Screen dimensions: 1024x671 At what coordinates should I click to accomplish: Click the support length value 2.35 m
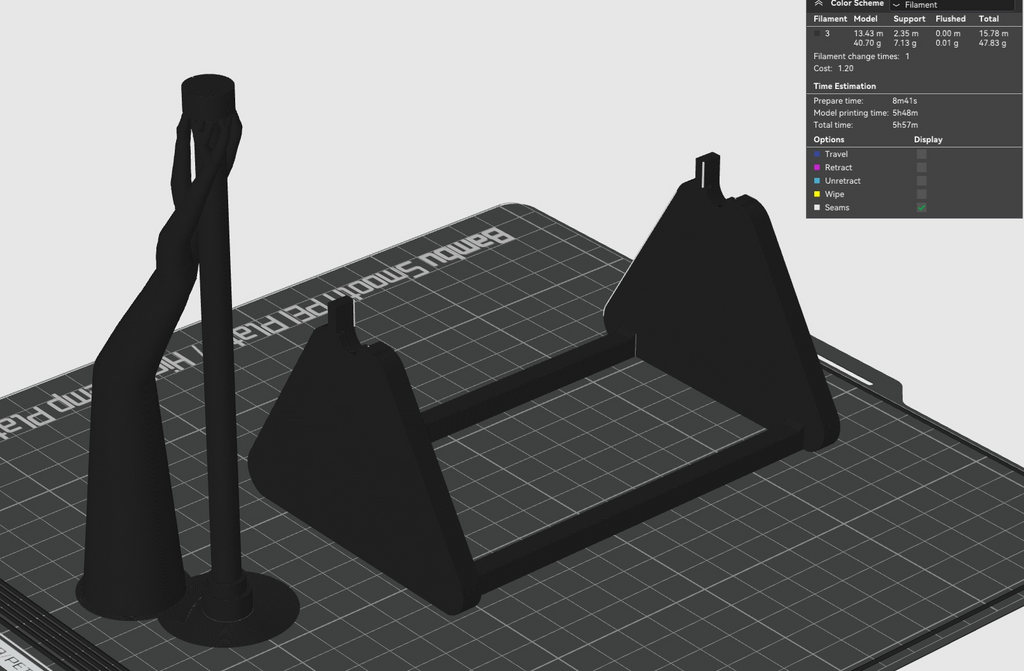pos(906,33)
